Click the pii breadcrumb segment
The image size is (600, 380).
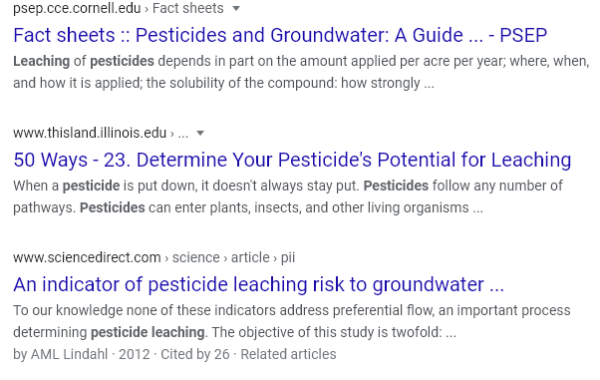[x=288, y=258]
